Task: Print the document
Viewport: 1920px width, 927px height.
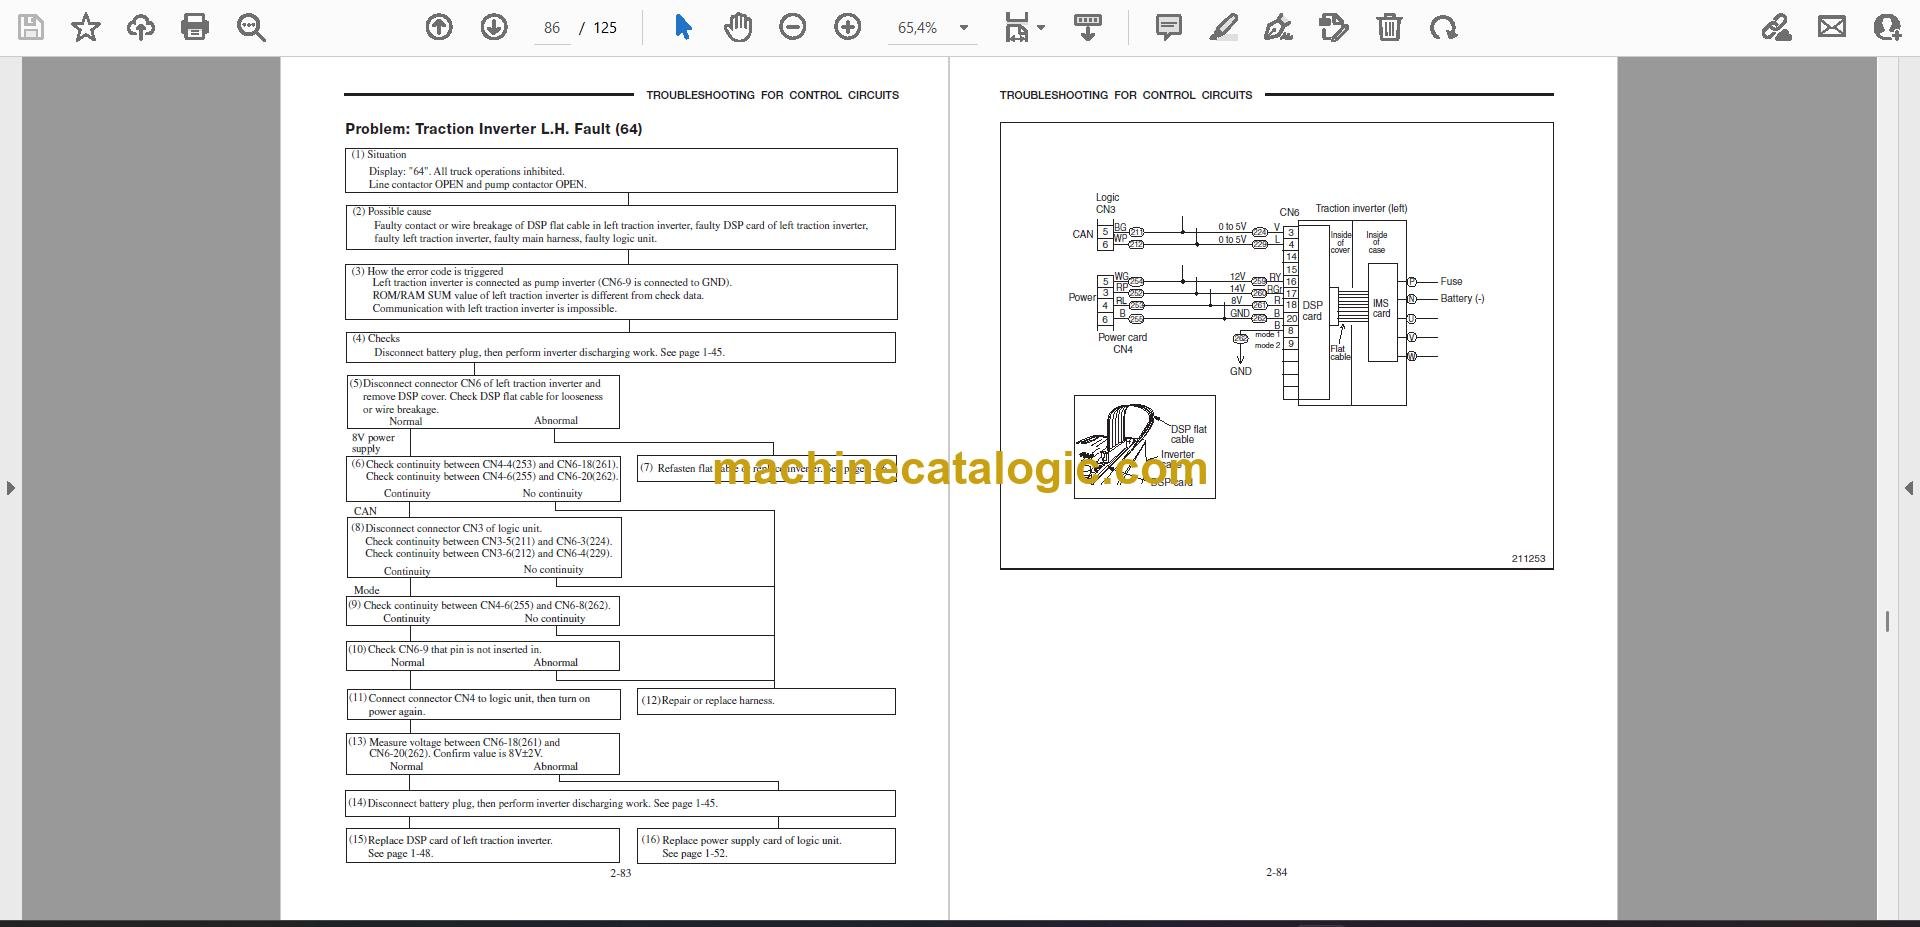Action: tap(195, 27)
